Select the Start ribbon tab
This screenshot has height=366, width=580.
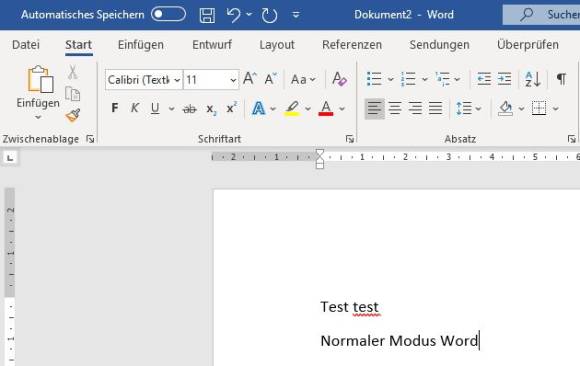pyautogui.click(x=78, y=45)
